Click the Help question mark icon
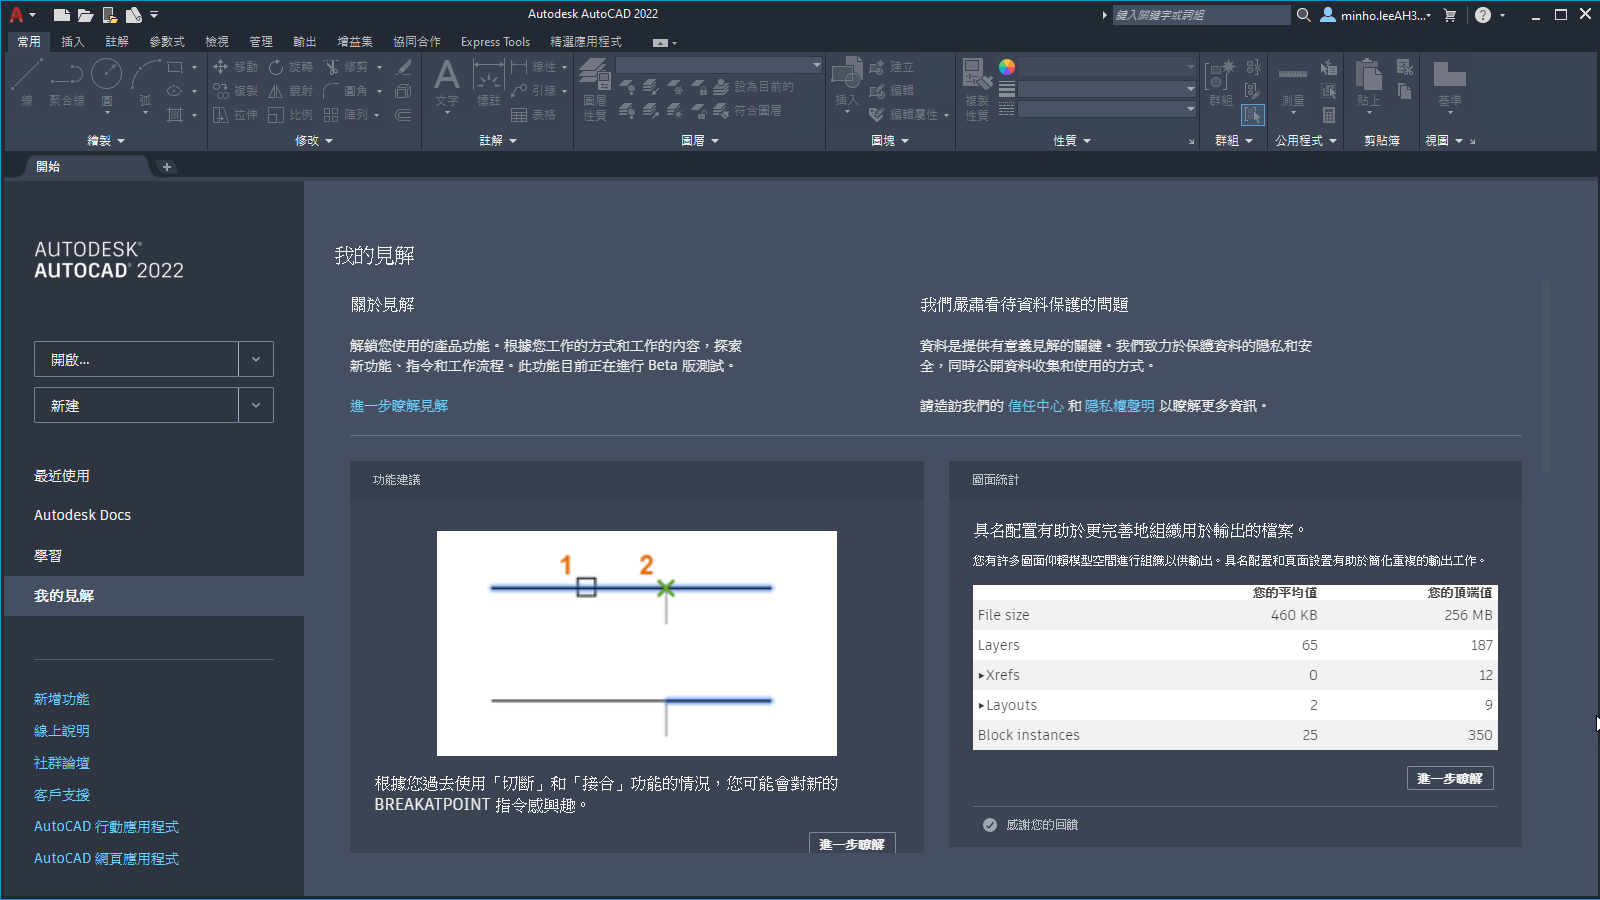This screenshot has width=1600, height=900. pyautogui.click(x=1483, y=15)
